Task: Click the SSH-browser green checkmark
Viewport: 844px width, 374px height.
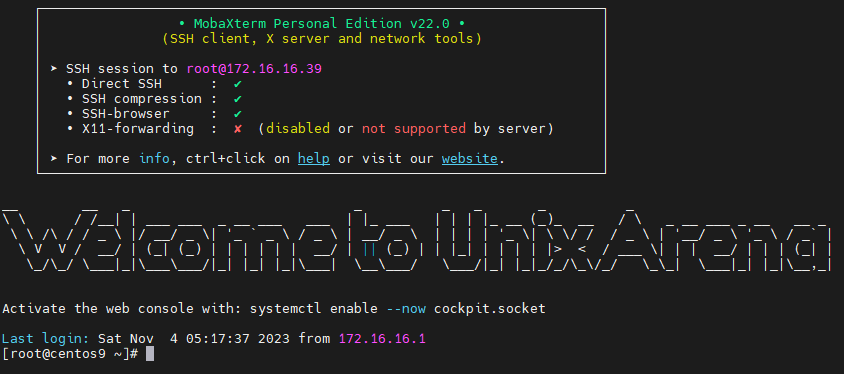Action: (x=237, y=114)
